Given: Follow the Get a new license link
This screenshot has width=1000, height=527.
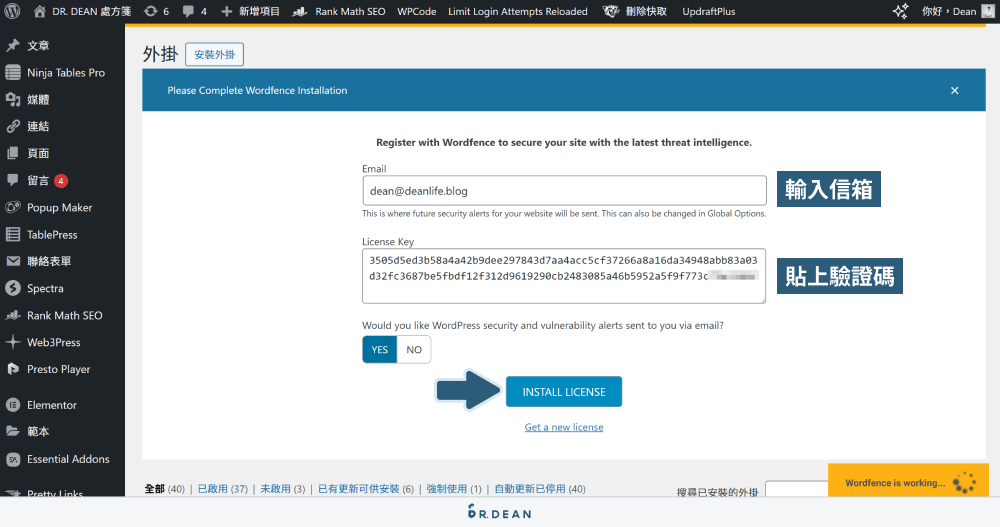Looking at the screenshot, I should (x=564, y=427).
